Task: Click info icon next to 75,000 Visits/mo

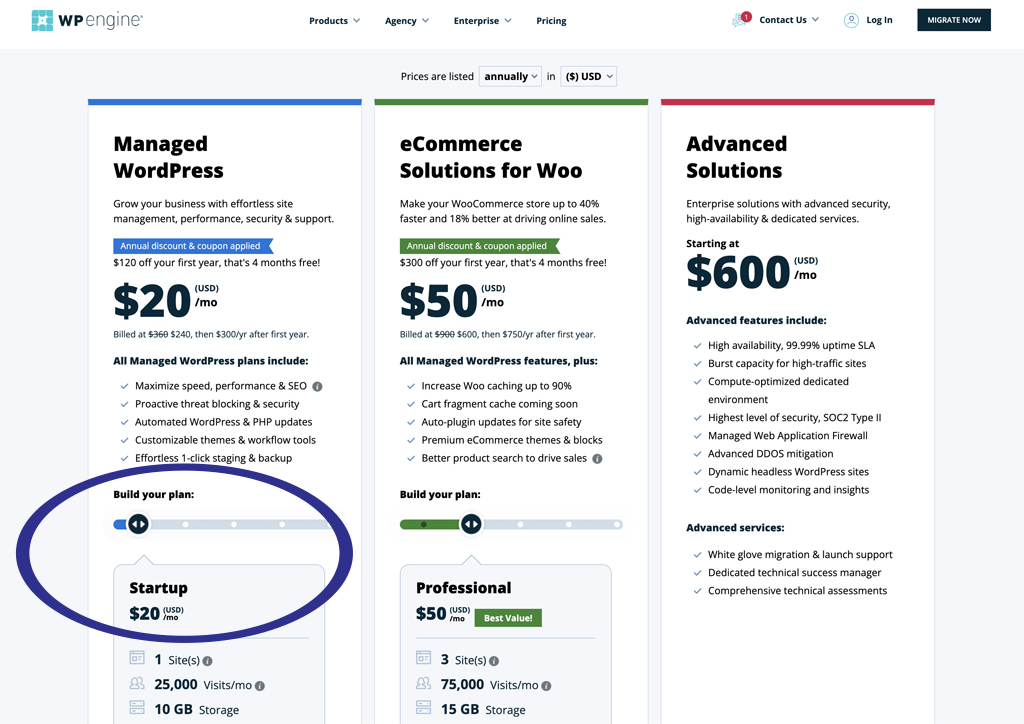Action: 547,686
